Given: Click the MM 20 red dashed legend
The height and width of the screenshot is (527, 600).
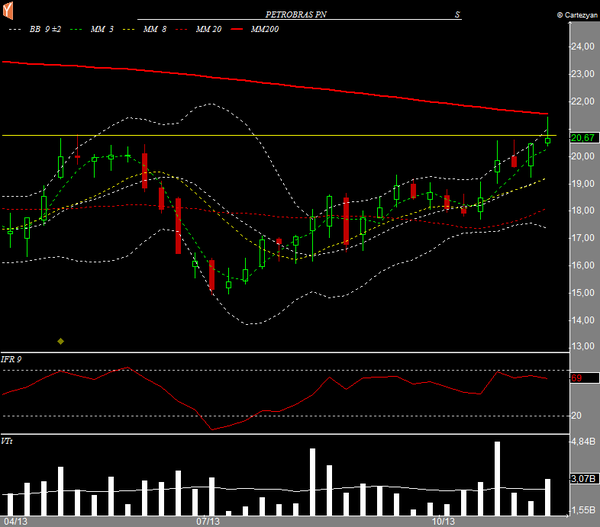Looking at the screenshot, I should [198, 29].
